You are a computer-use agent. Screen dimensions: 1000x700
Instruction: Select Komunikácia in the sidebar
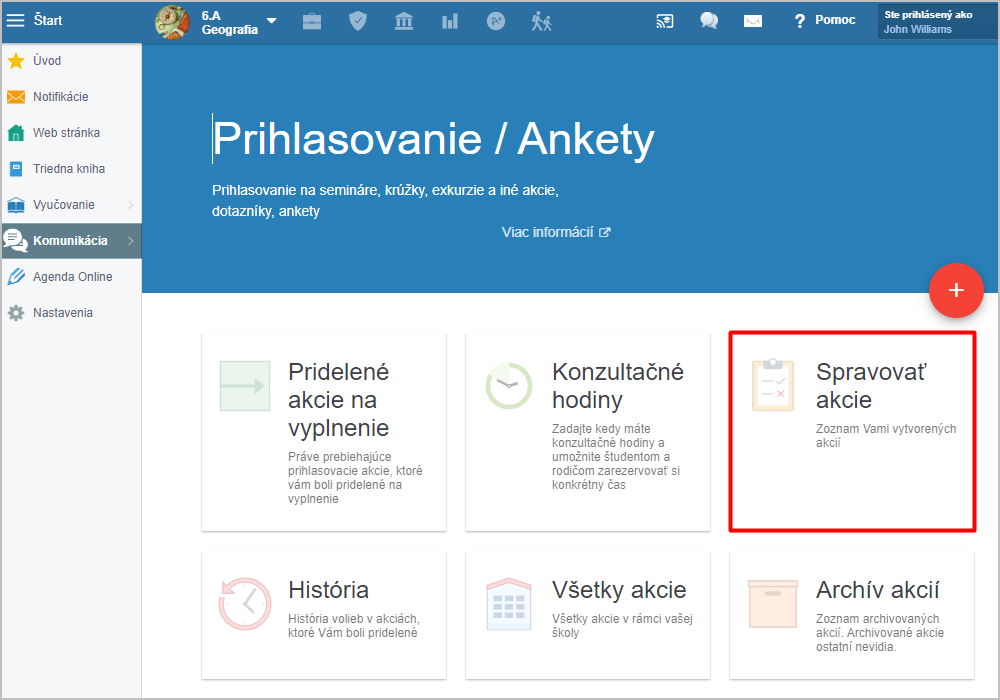coord(71,241)
